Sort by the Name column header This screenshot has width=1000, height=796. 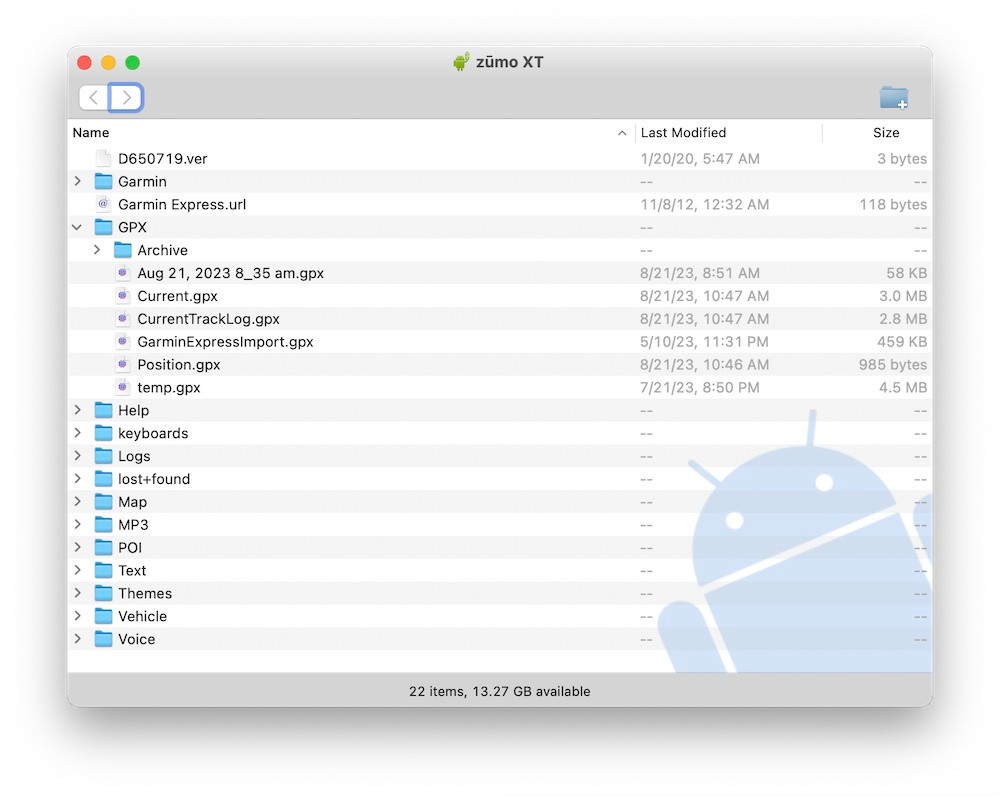tap(91, 133)
